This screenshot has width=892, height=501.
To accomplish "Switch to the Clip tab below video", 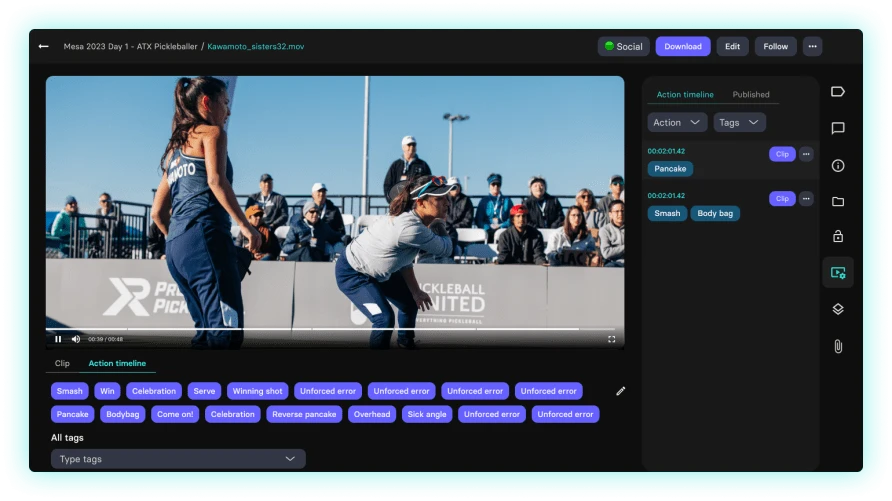I will [x=62, y=364].
